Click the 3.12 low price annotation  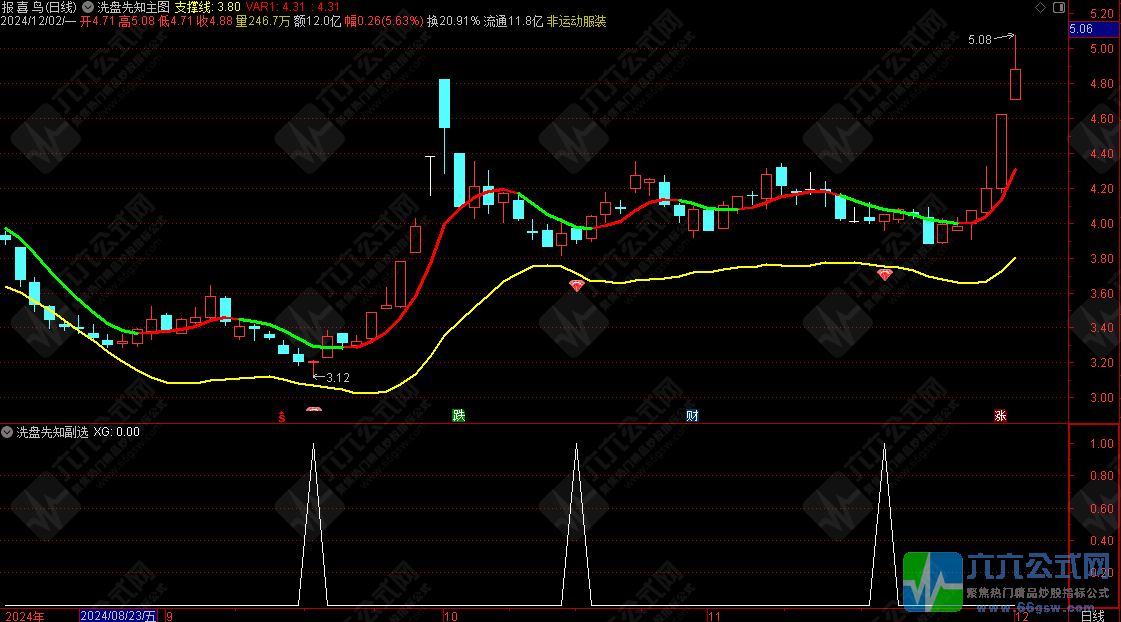pos(338,377)
